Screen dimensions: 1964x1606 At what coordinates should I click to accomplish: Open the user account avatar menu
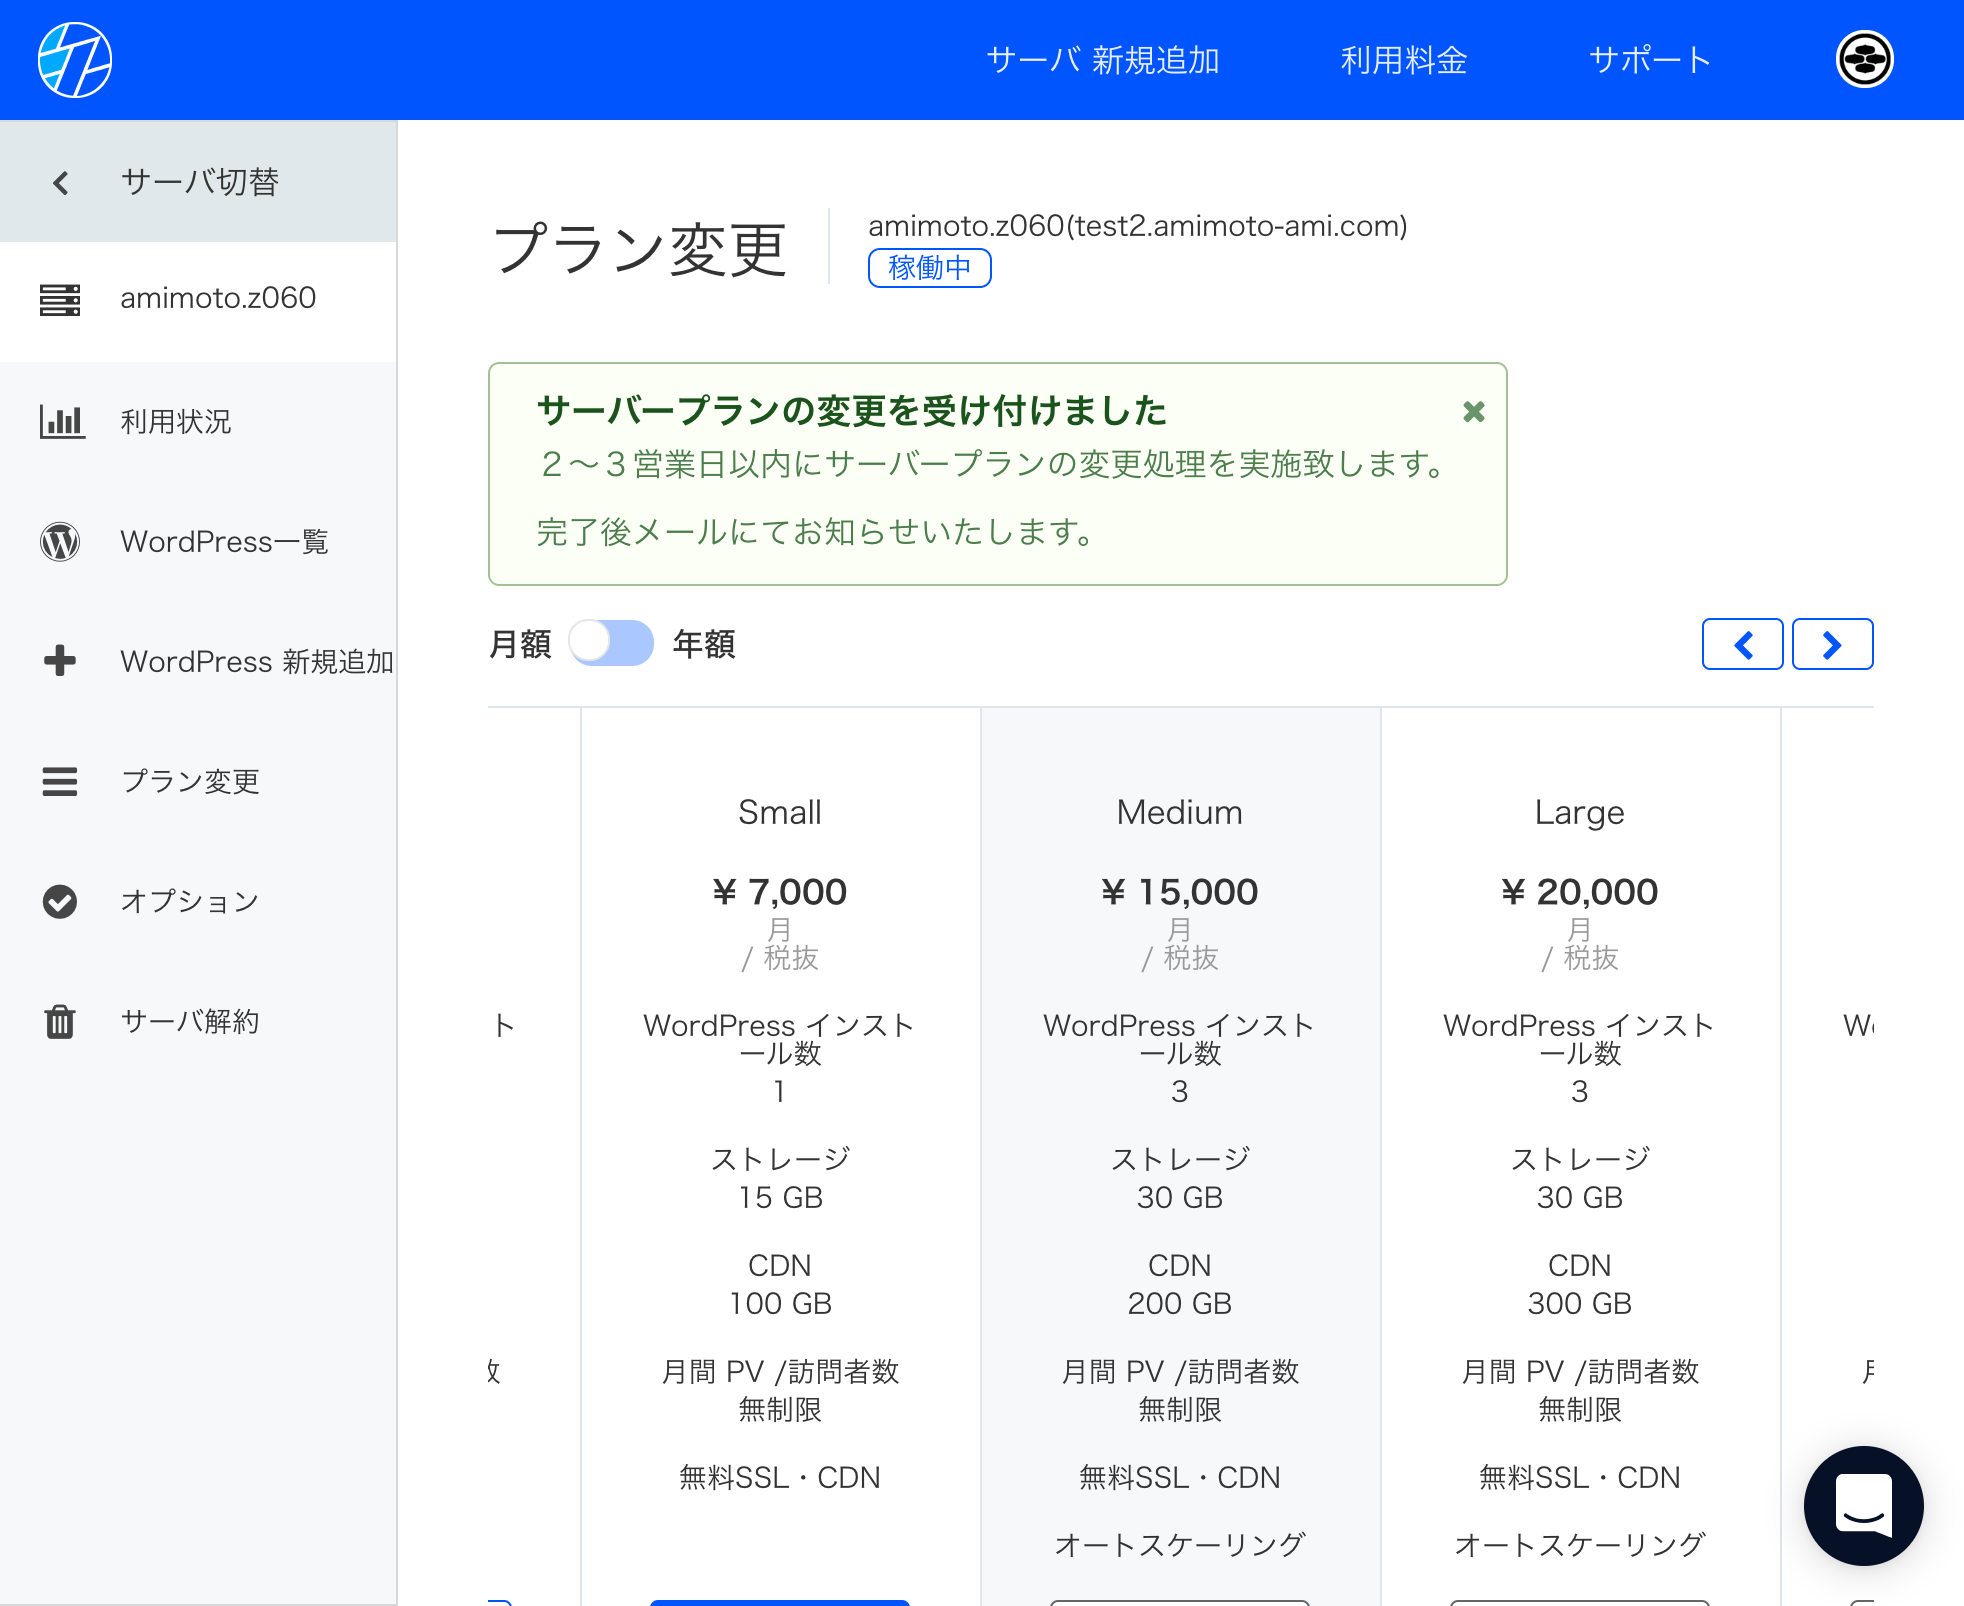click(1864, 60)
